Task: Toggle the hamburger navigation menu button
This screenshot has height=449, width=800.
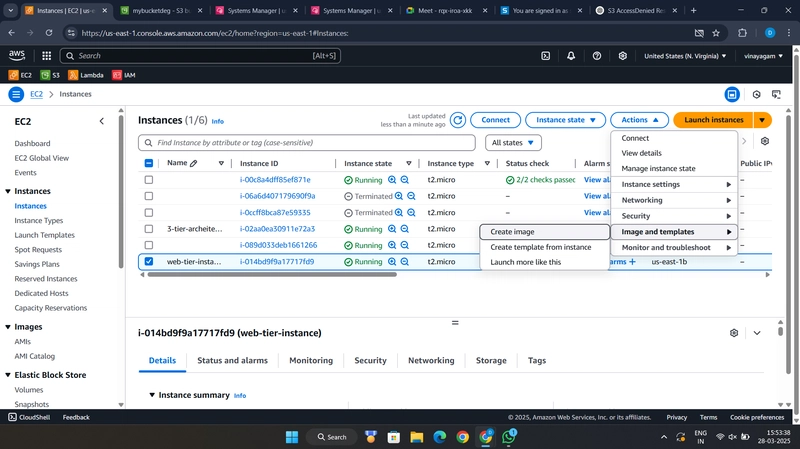Action: [16, 94]
